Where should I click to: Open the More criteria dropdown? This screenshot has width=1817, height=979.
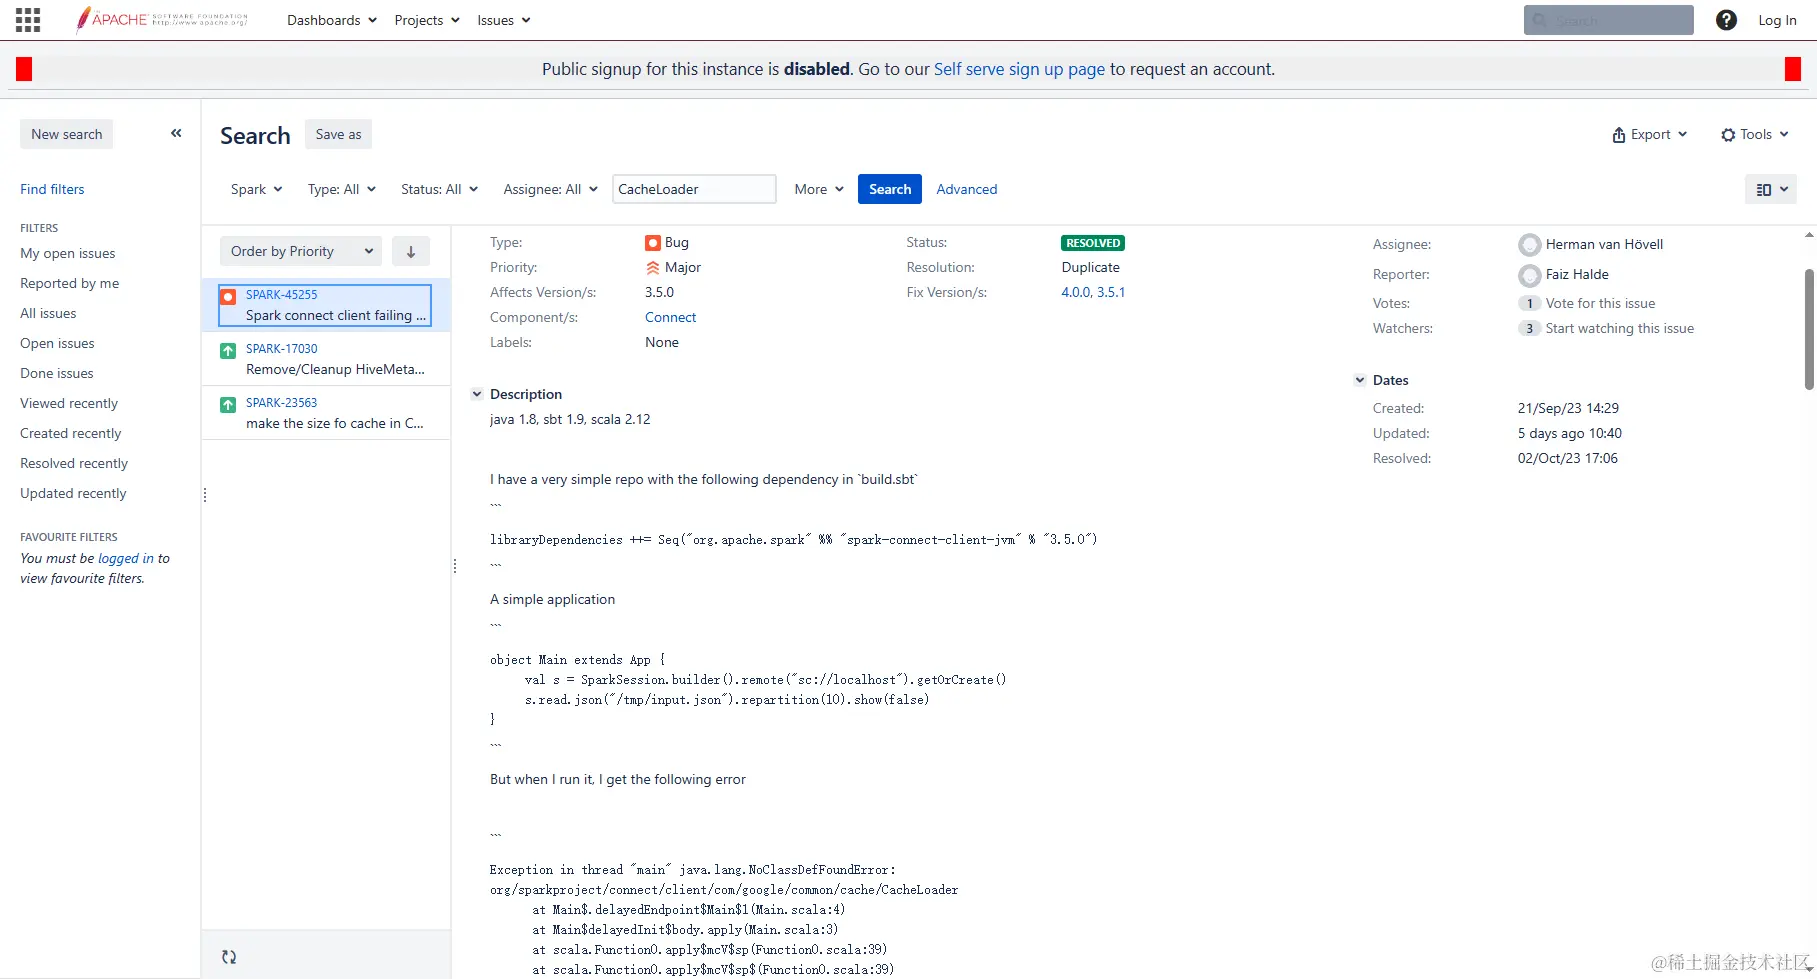pos(819,189)
